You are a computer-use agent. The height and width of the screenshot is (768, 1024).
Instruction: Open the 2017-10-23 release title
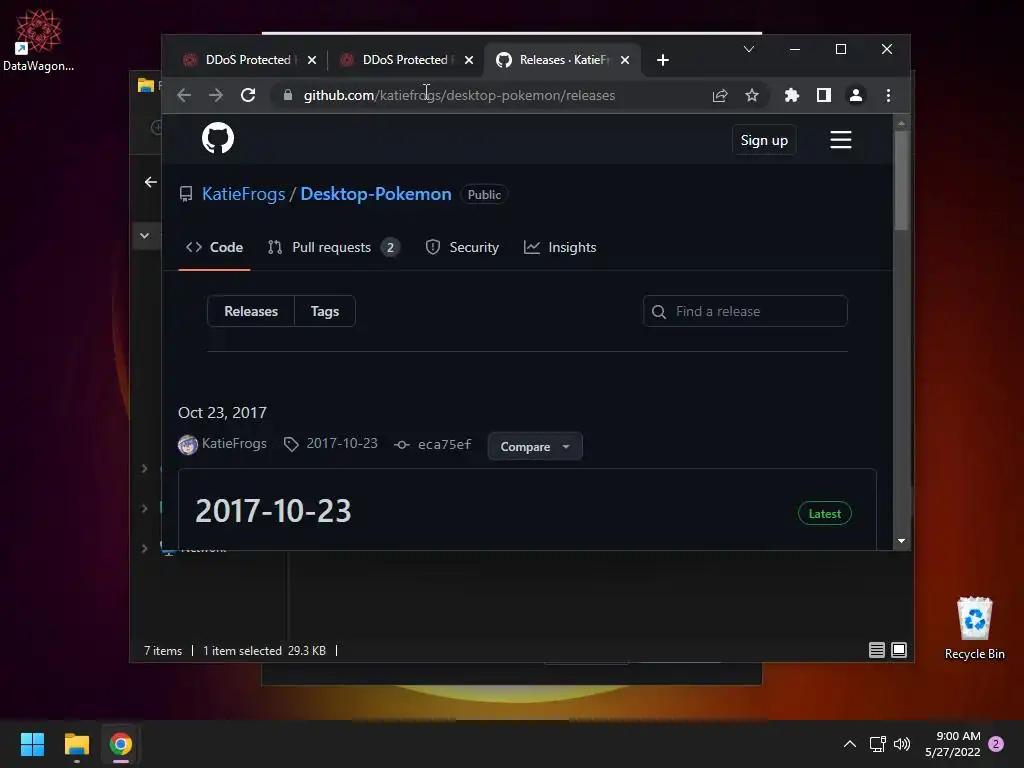pyautogui.click(x=273, y=511)
